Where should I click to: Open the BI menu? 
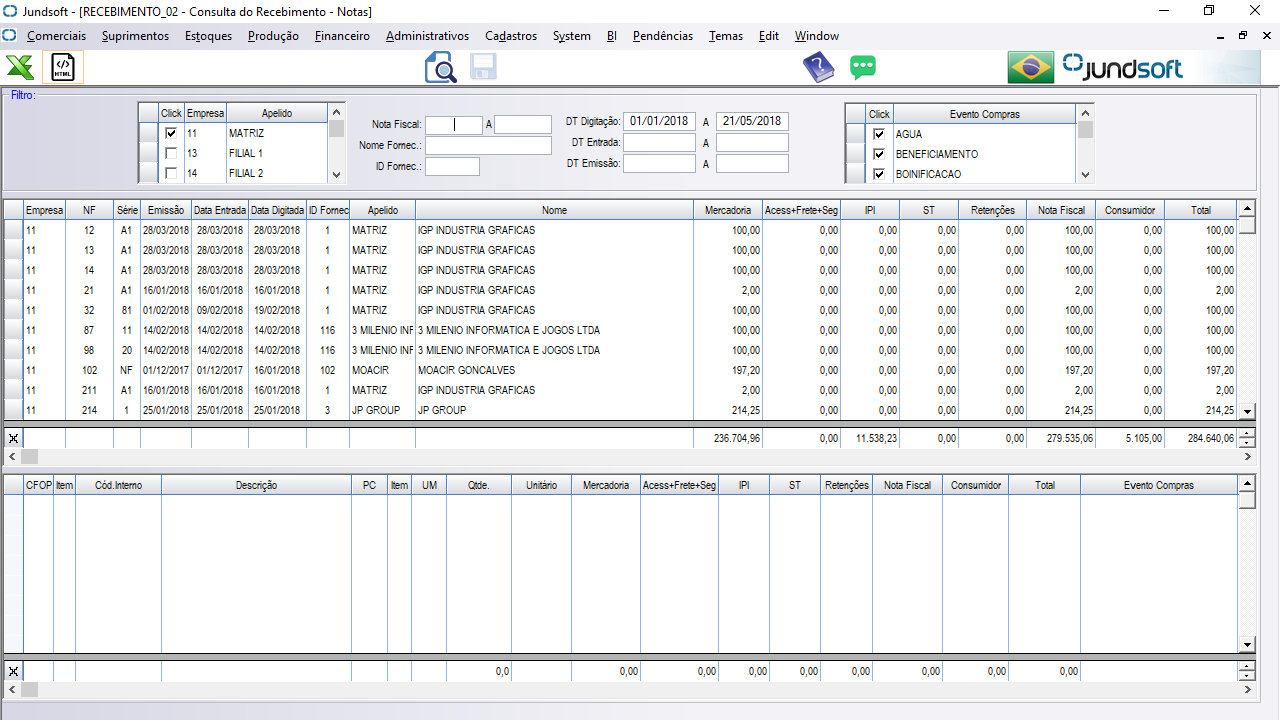612,36
